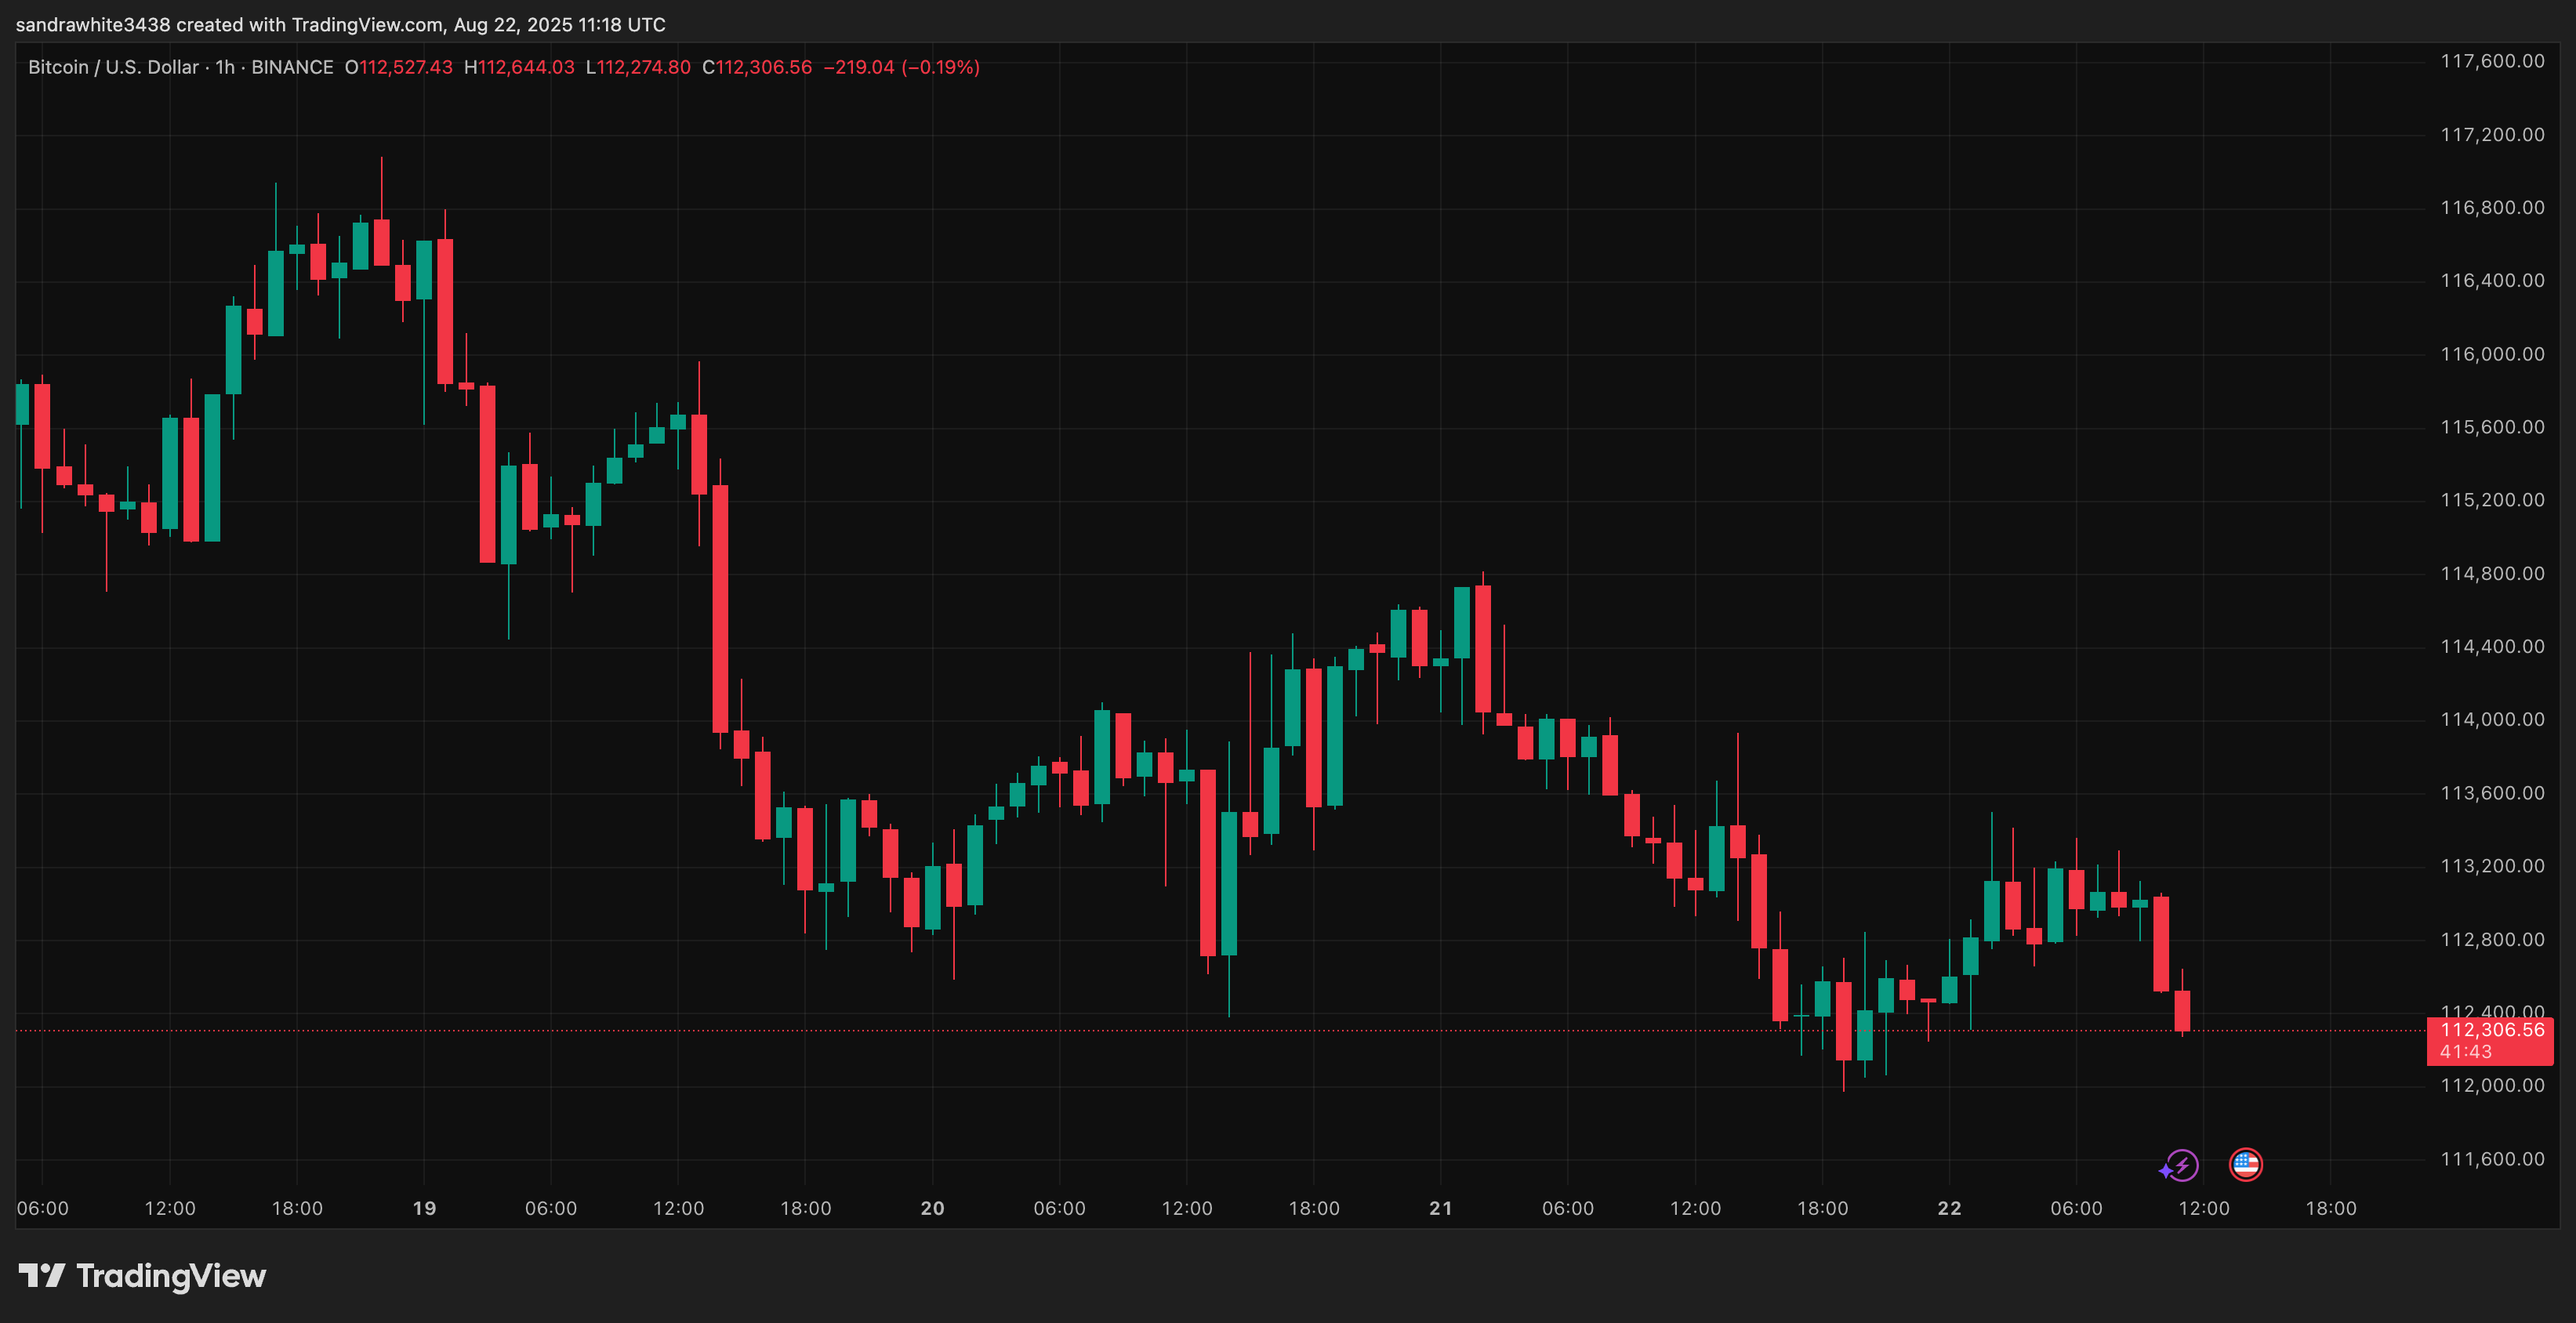Click the 112,000.00 price scale label

[x=2492, y=1085]
